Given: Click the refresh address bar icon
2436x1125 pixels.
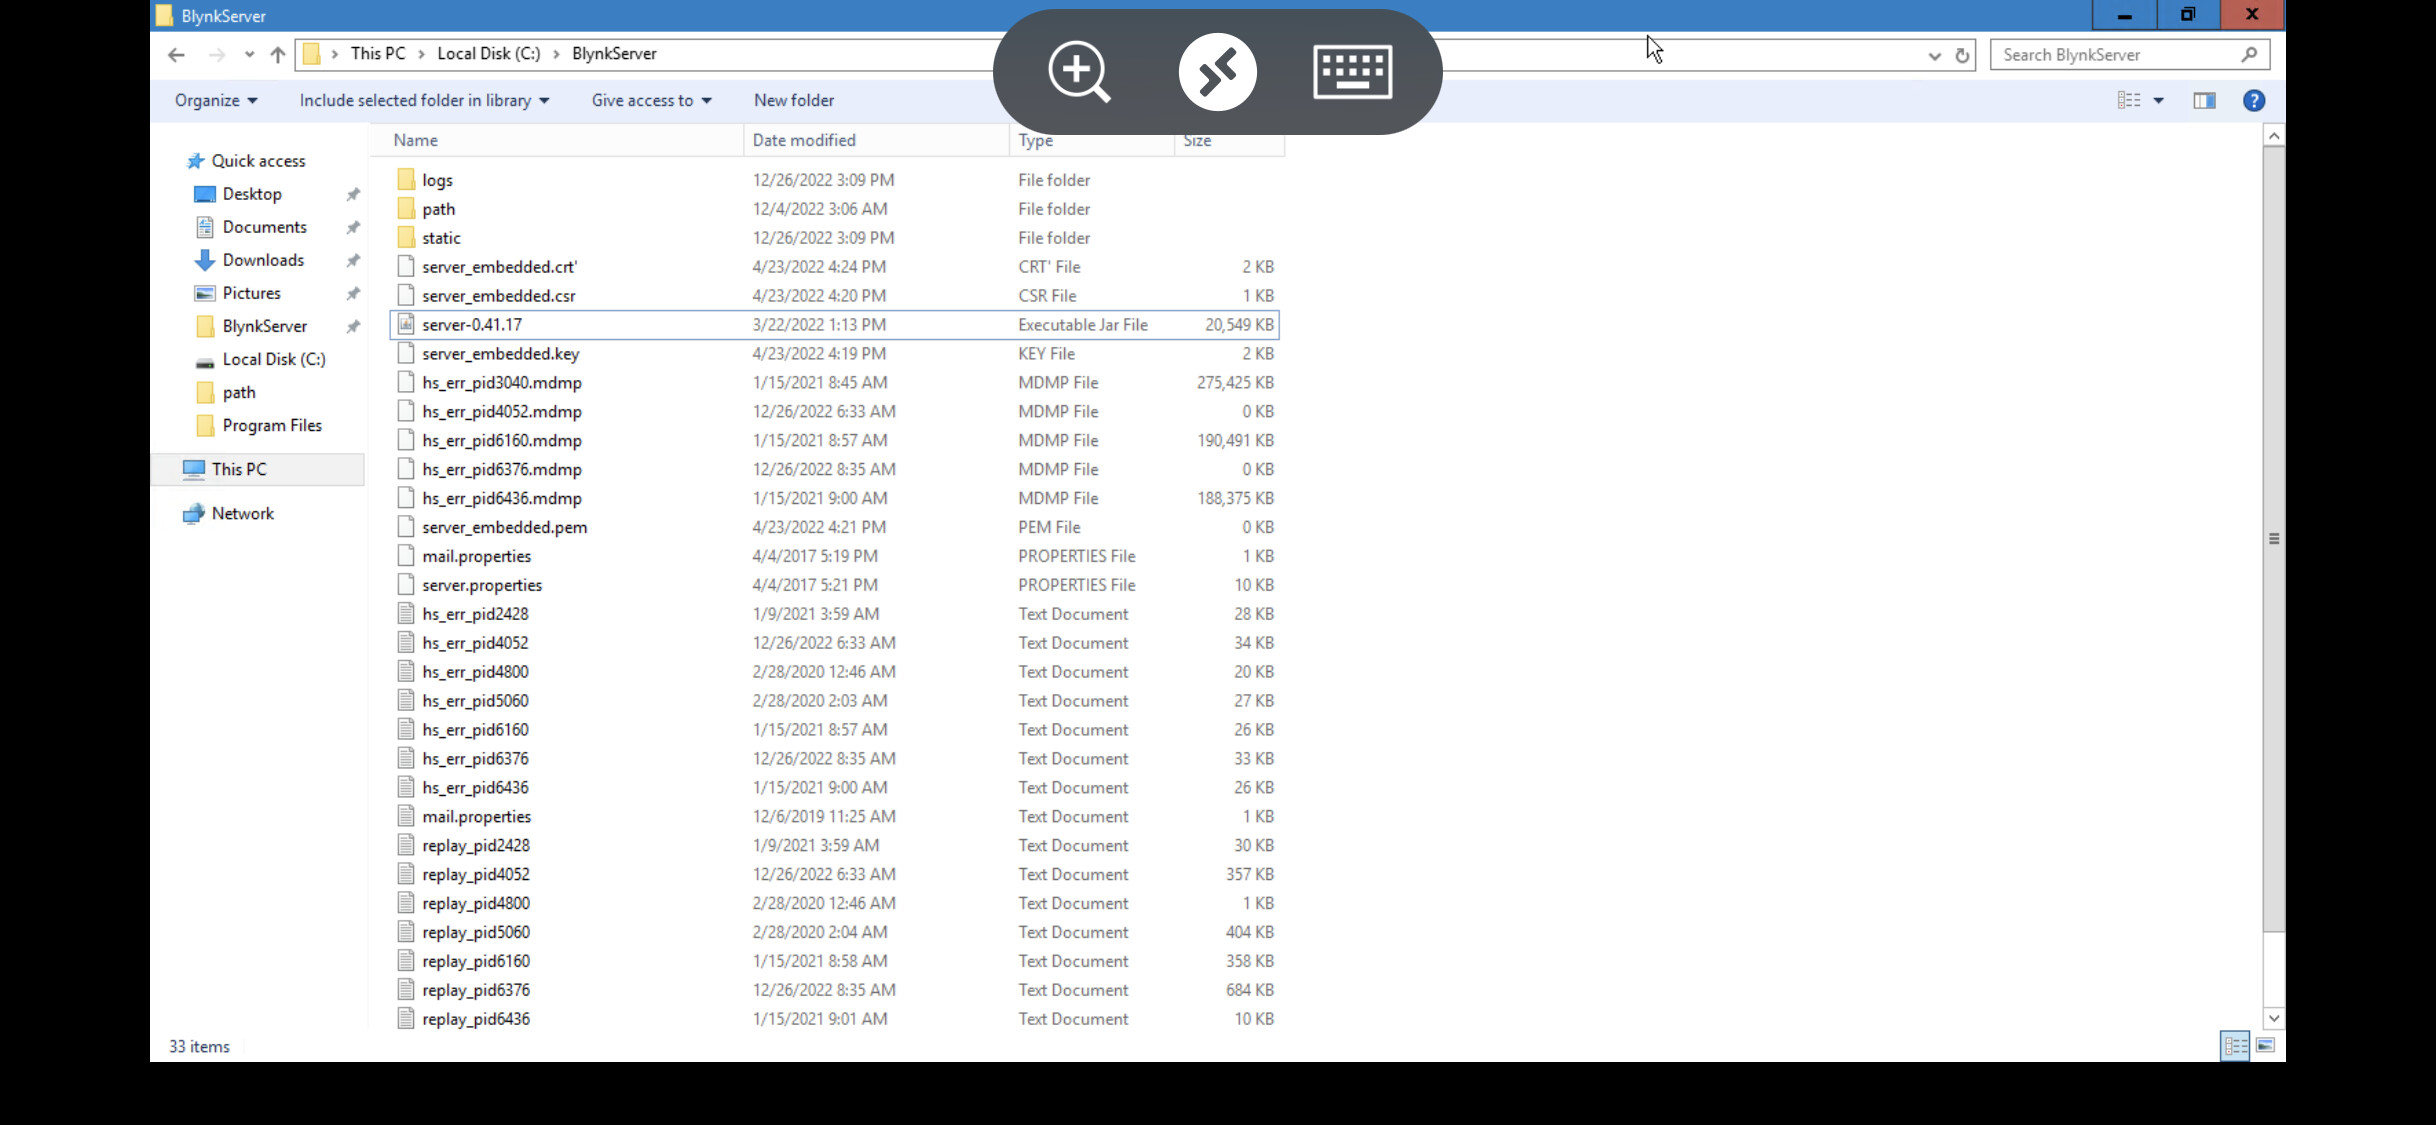Looking at the screenshot, I should pyautogui.click(x=1962, y=56).
